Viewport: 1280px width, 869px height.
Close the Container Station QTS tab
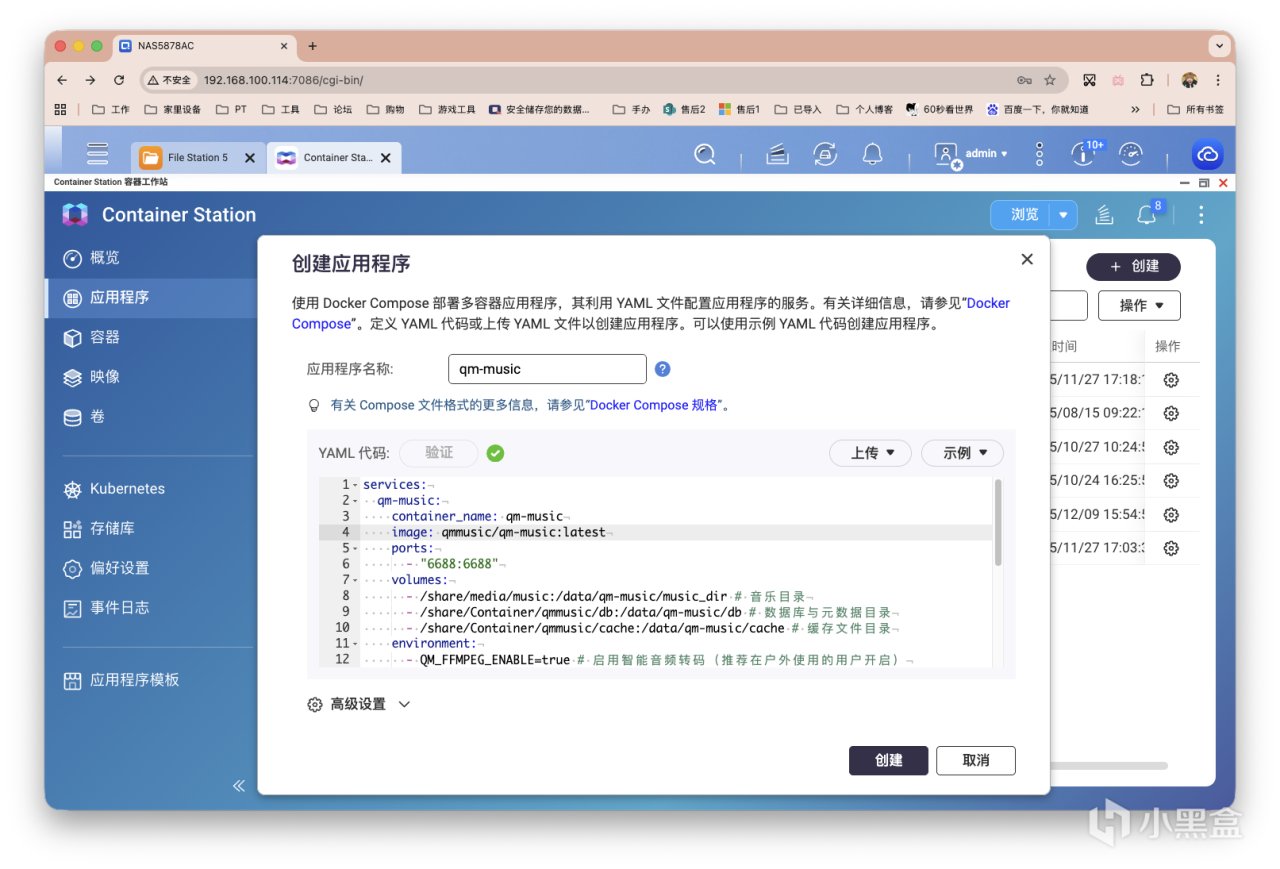click(386, 158)
